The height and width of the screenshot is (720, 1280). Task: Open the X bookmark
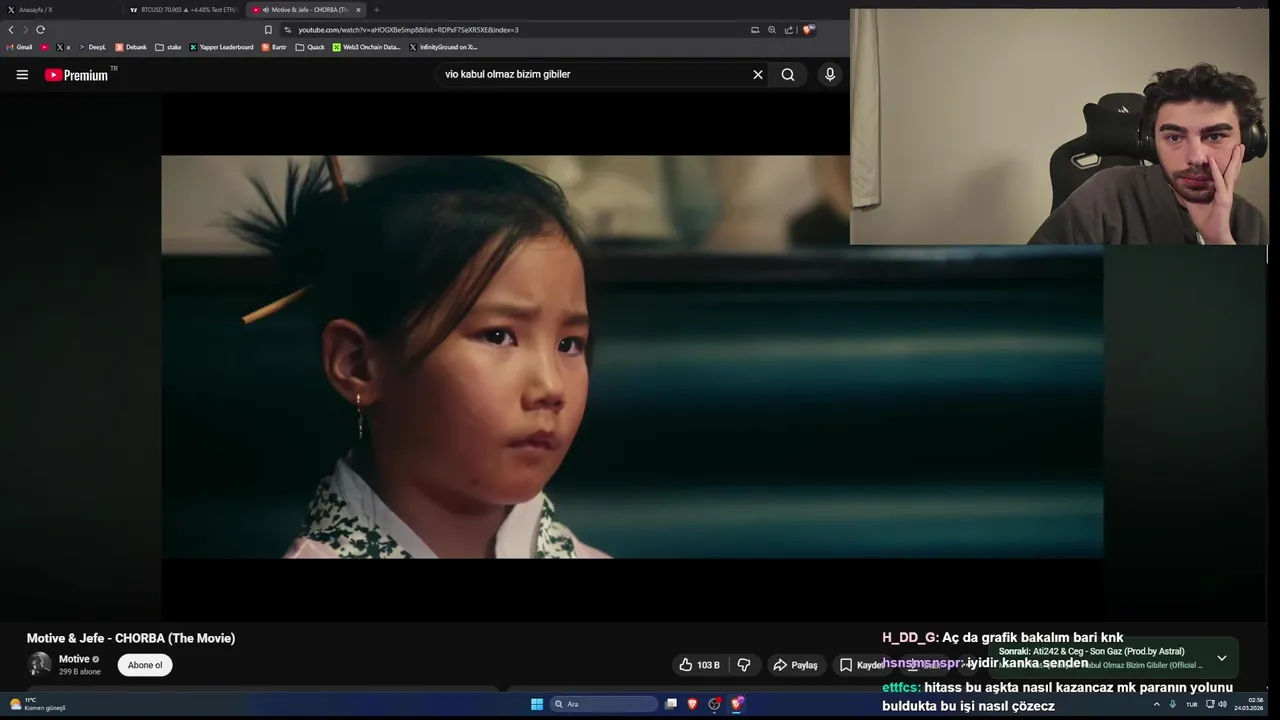tap(63, 47)
